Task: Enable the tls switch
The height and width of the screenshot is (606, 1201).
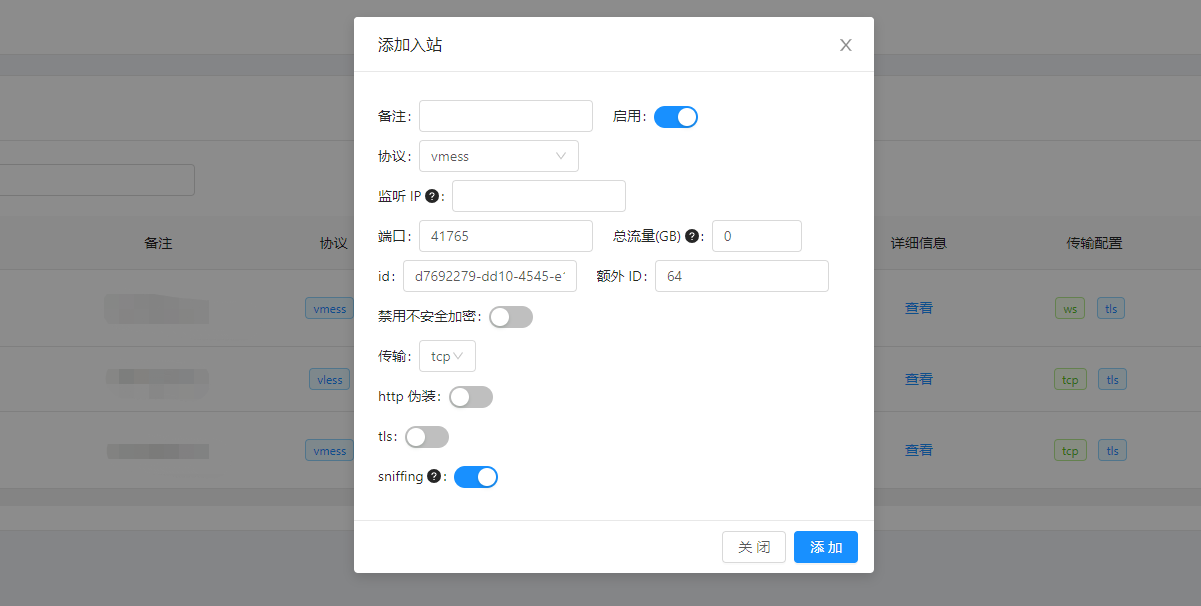Action: [x=427, y=436]
